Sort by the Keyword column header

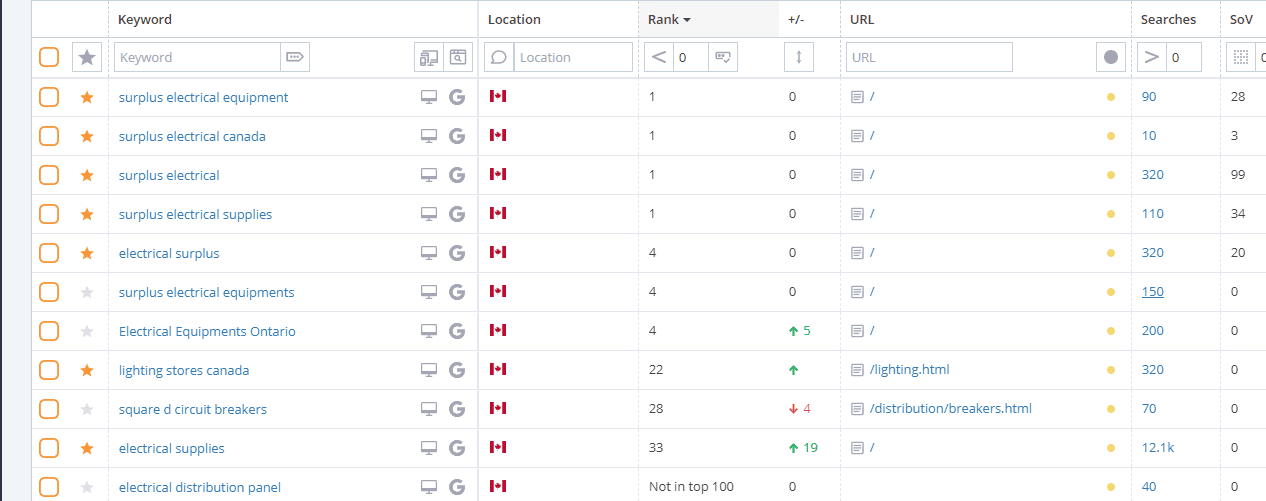145,19
